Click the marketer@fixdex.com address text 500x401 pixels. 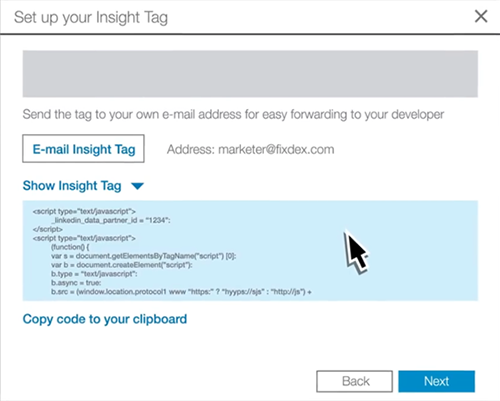276,149
